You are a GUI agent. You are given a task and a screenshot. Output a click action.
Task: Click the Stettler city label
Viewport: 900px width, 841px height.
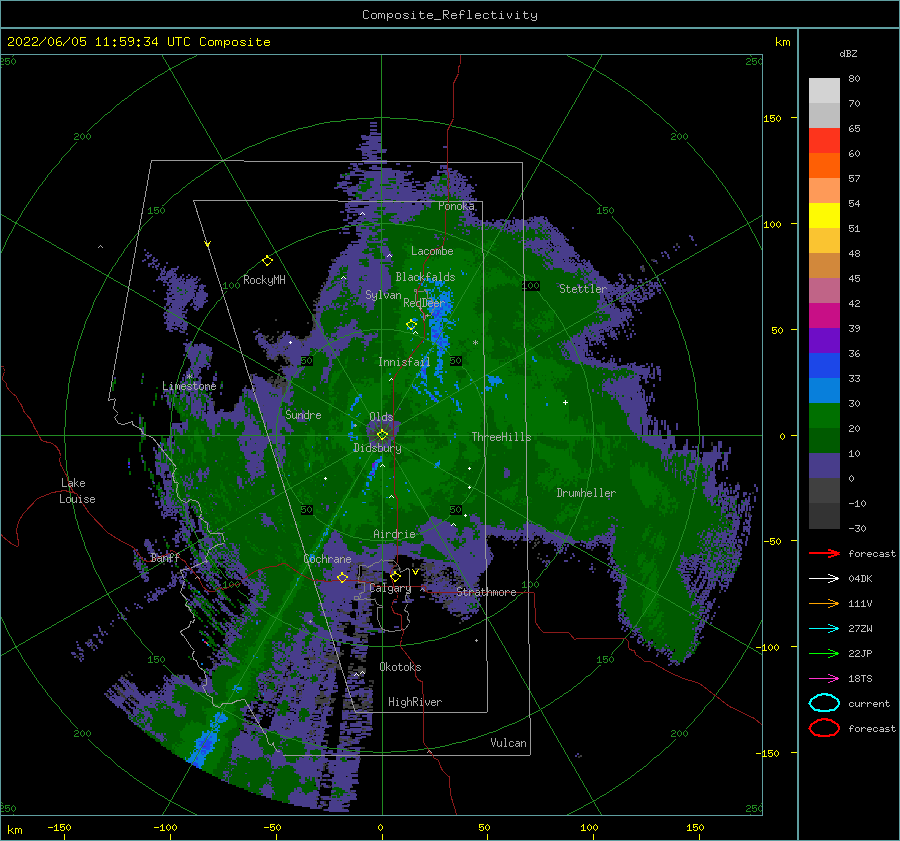[x=583, y=289]
